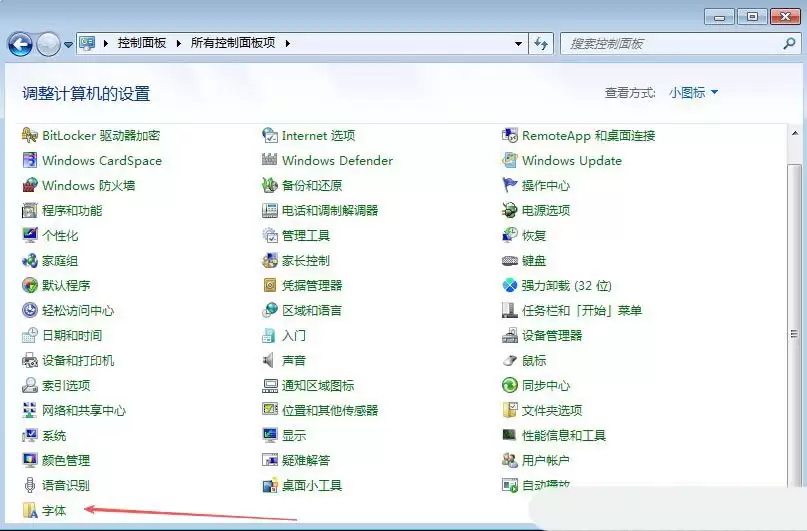The width and height of the screenshot is (807, 531).
Task: Click the 键盘 icon
Action: tap(510, 260)
